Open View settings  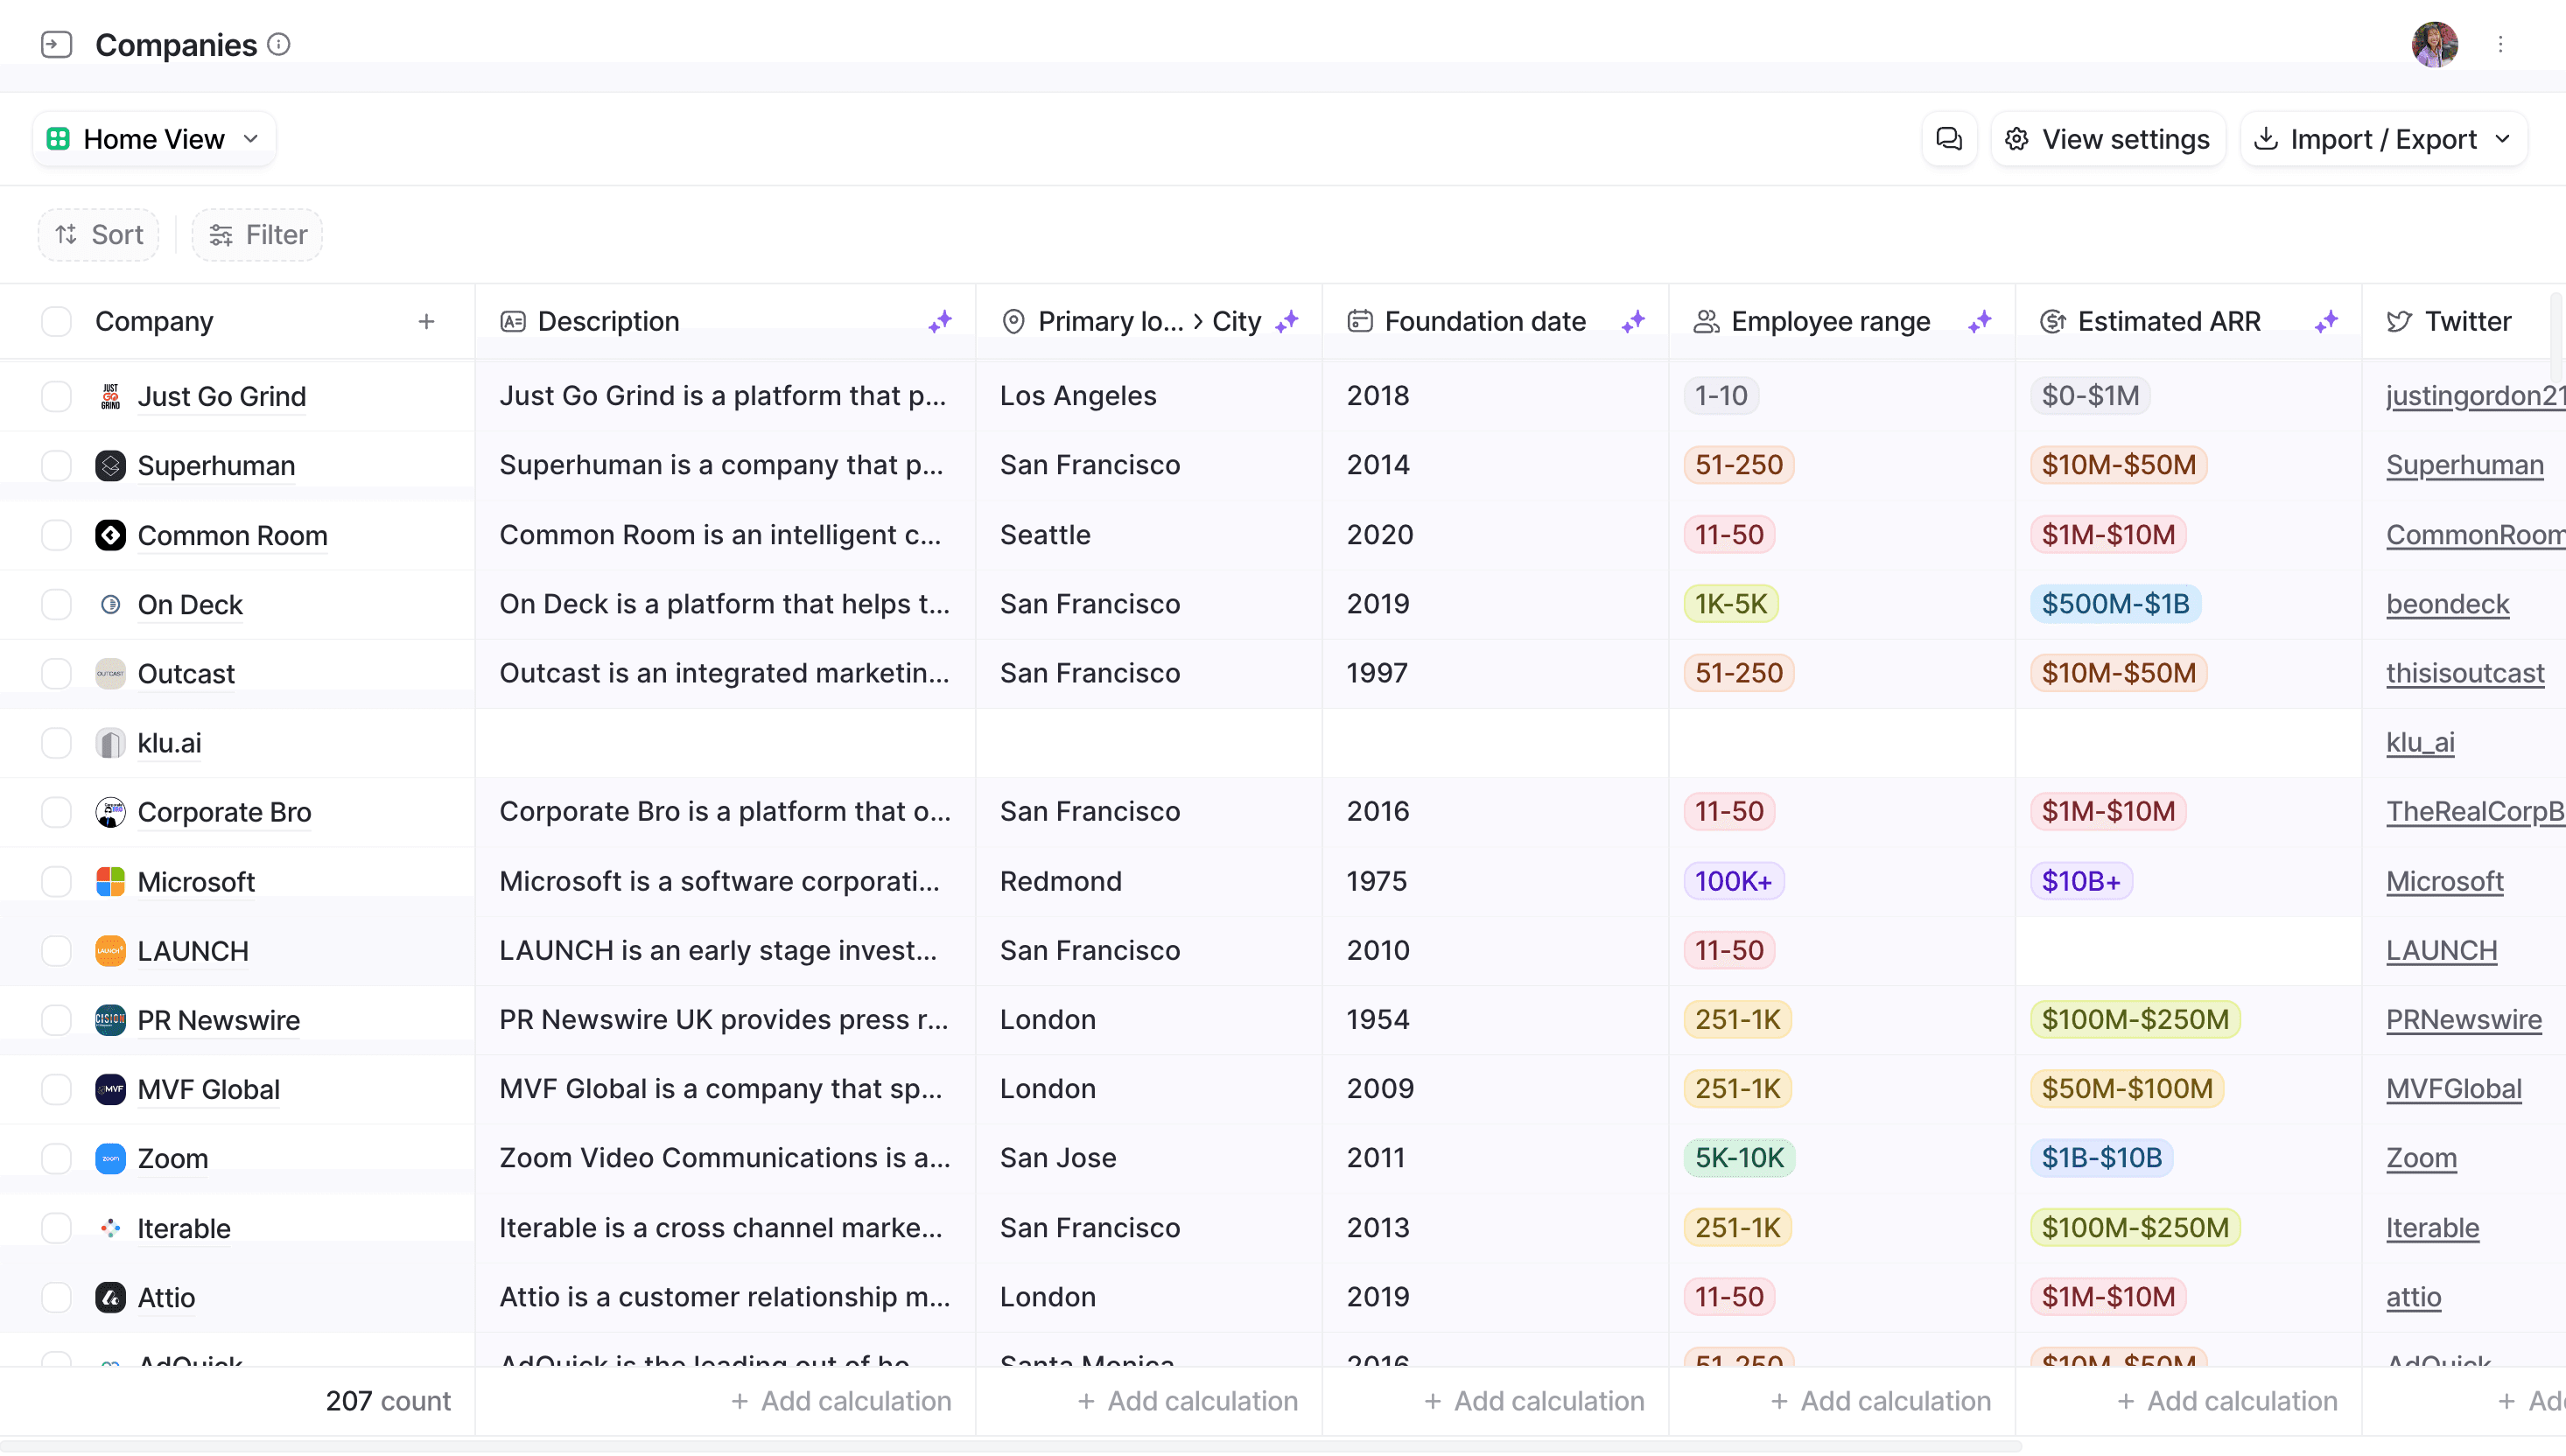click(2108, 139)
